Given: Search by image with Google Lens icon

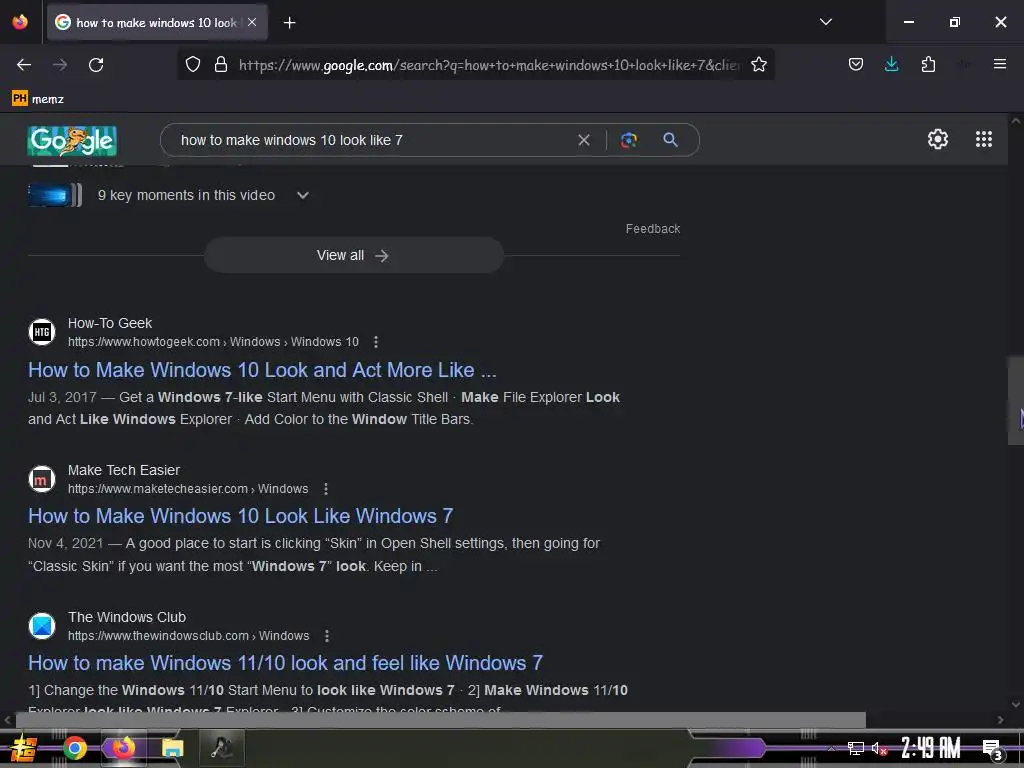Looking at the screenshot, I should [628, 140].
